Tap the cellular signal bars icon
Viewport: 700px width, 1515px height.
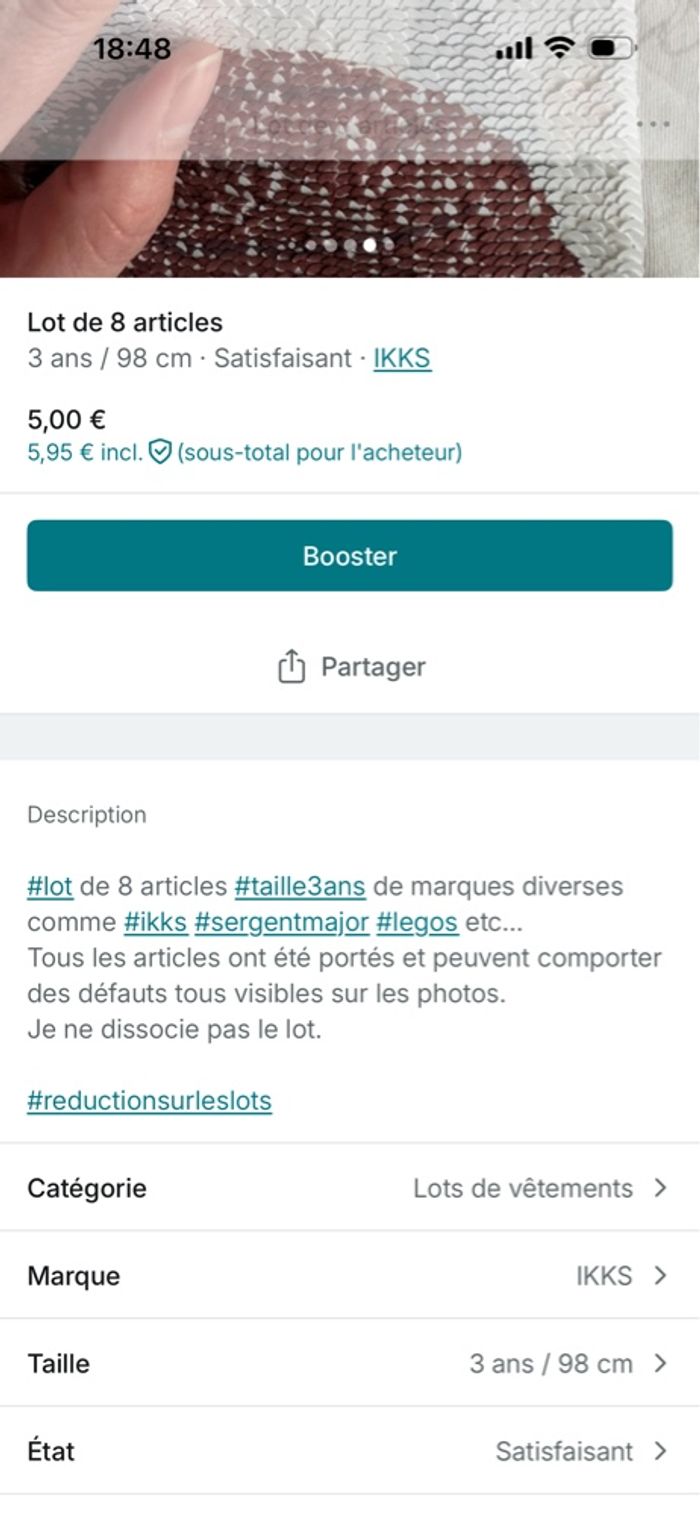click(x=515, y=47)
